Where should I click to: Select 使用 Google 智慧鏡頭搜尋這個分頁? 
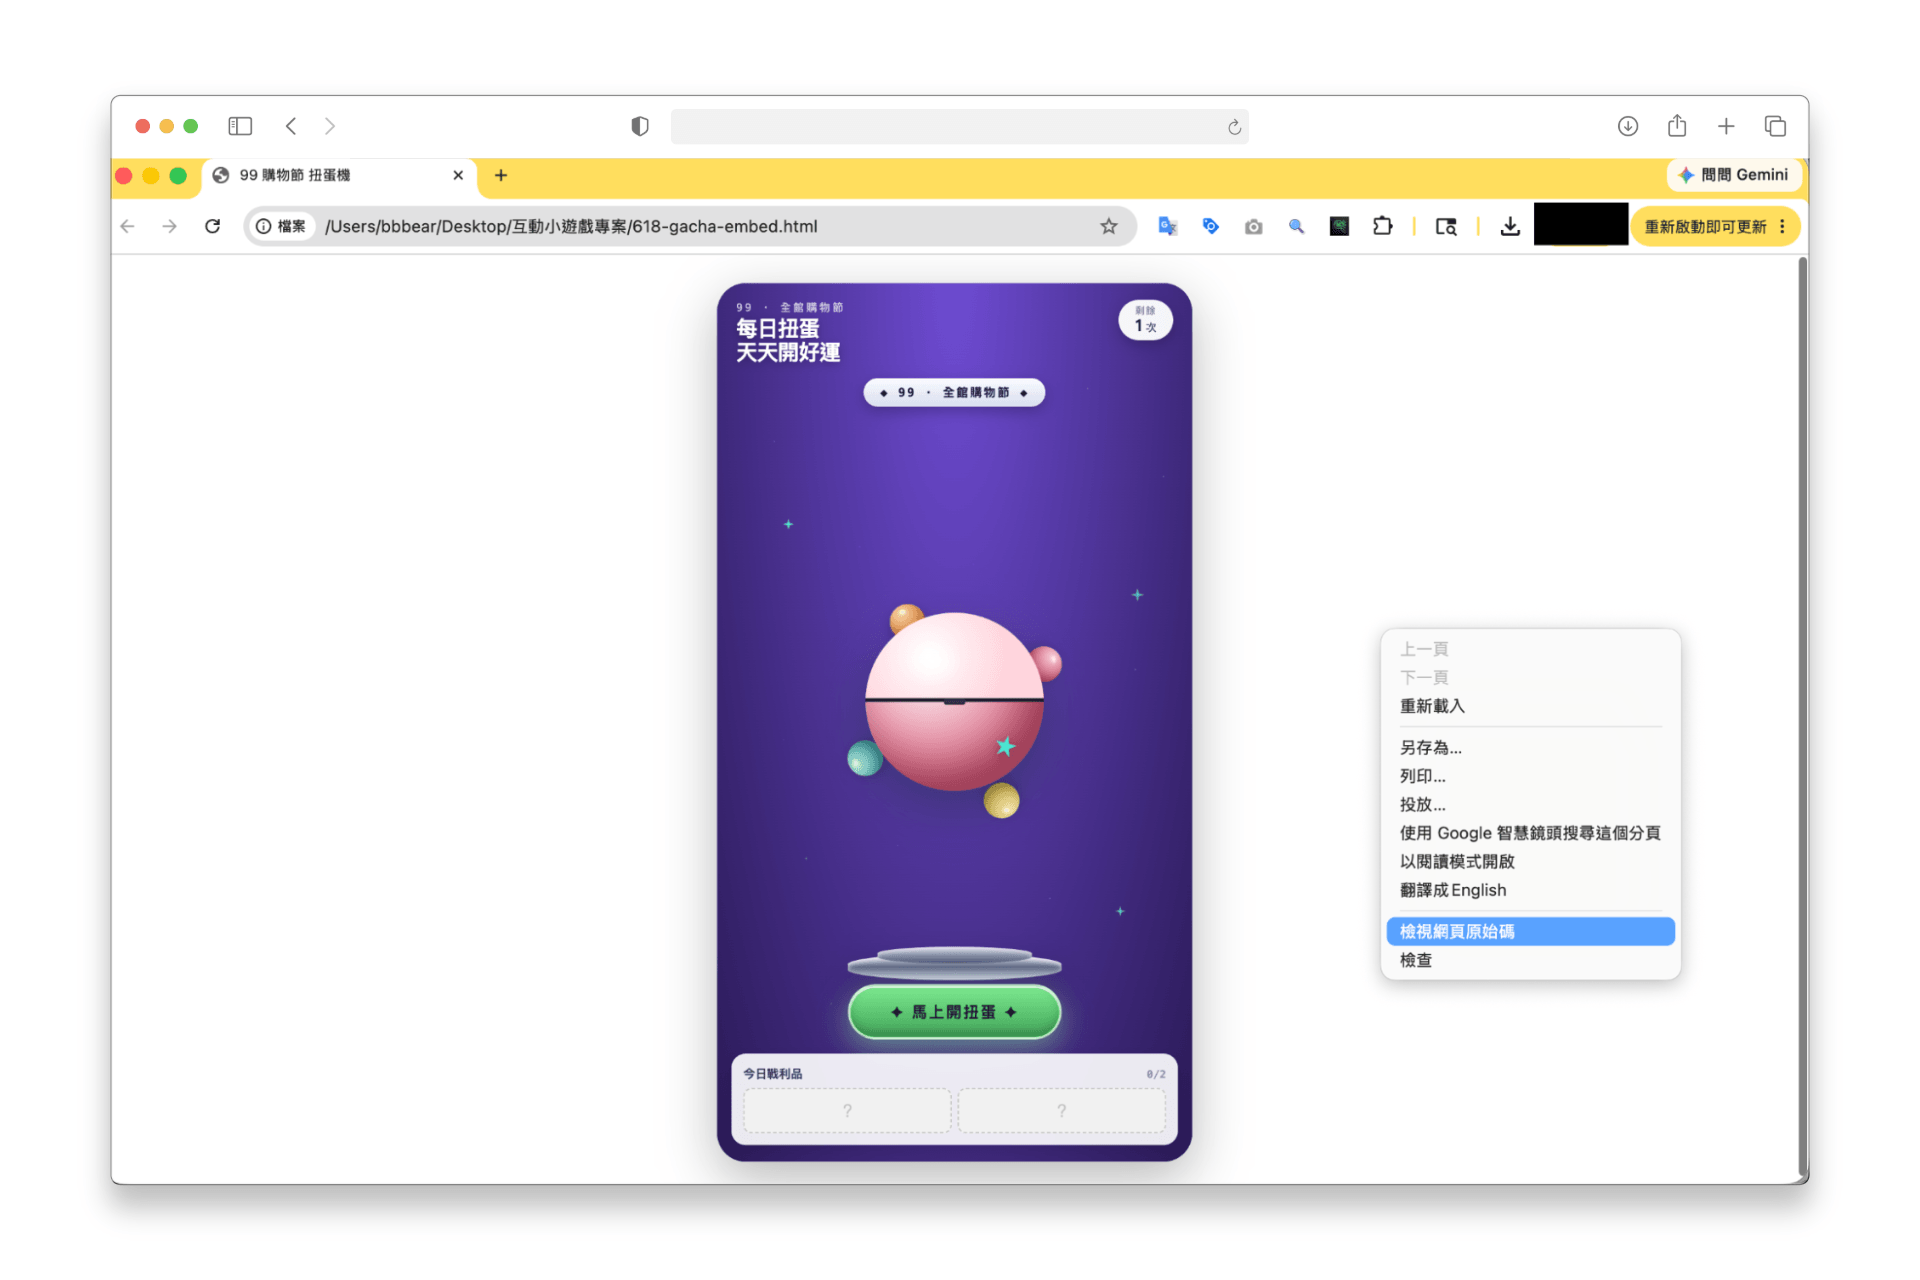(x=1530, y=833)
